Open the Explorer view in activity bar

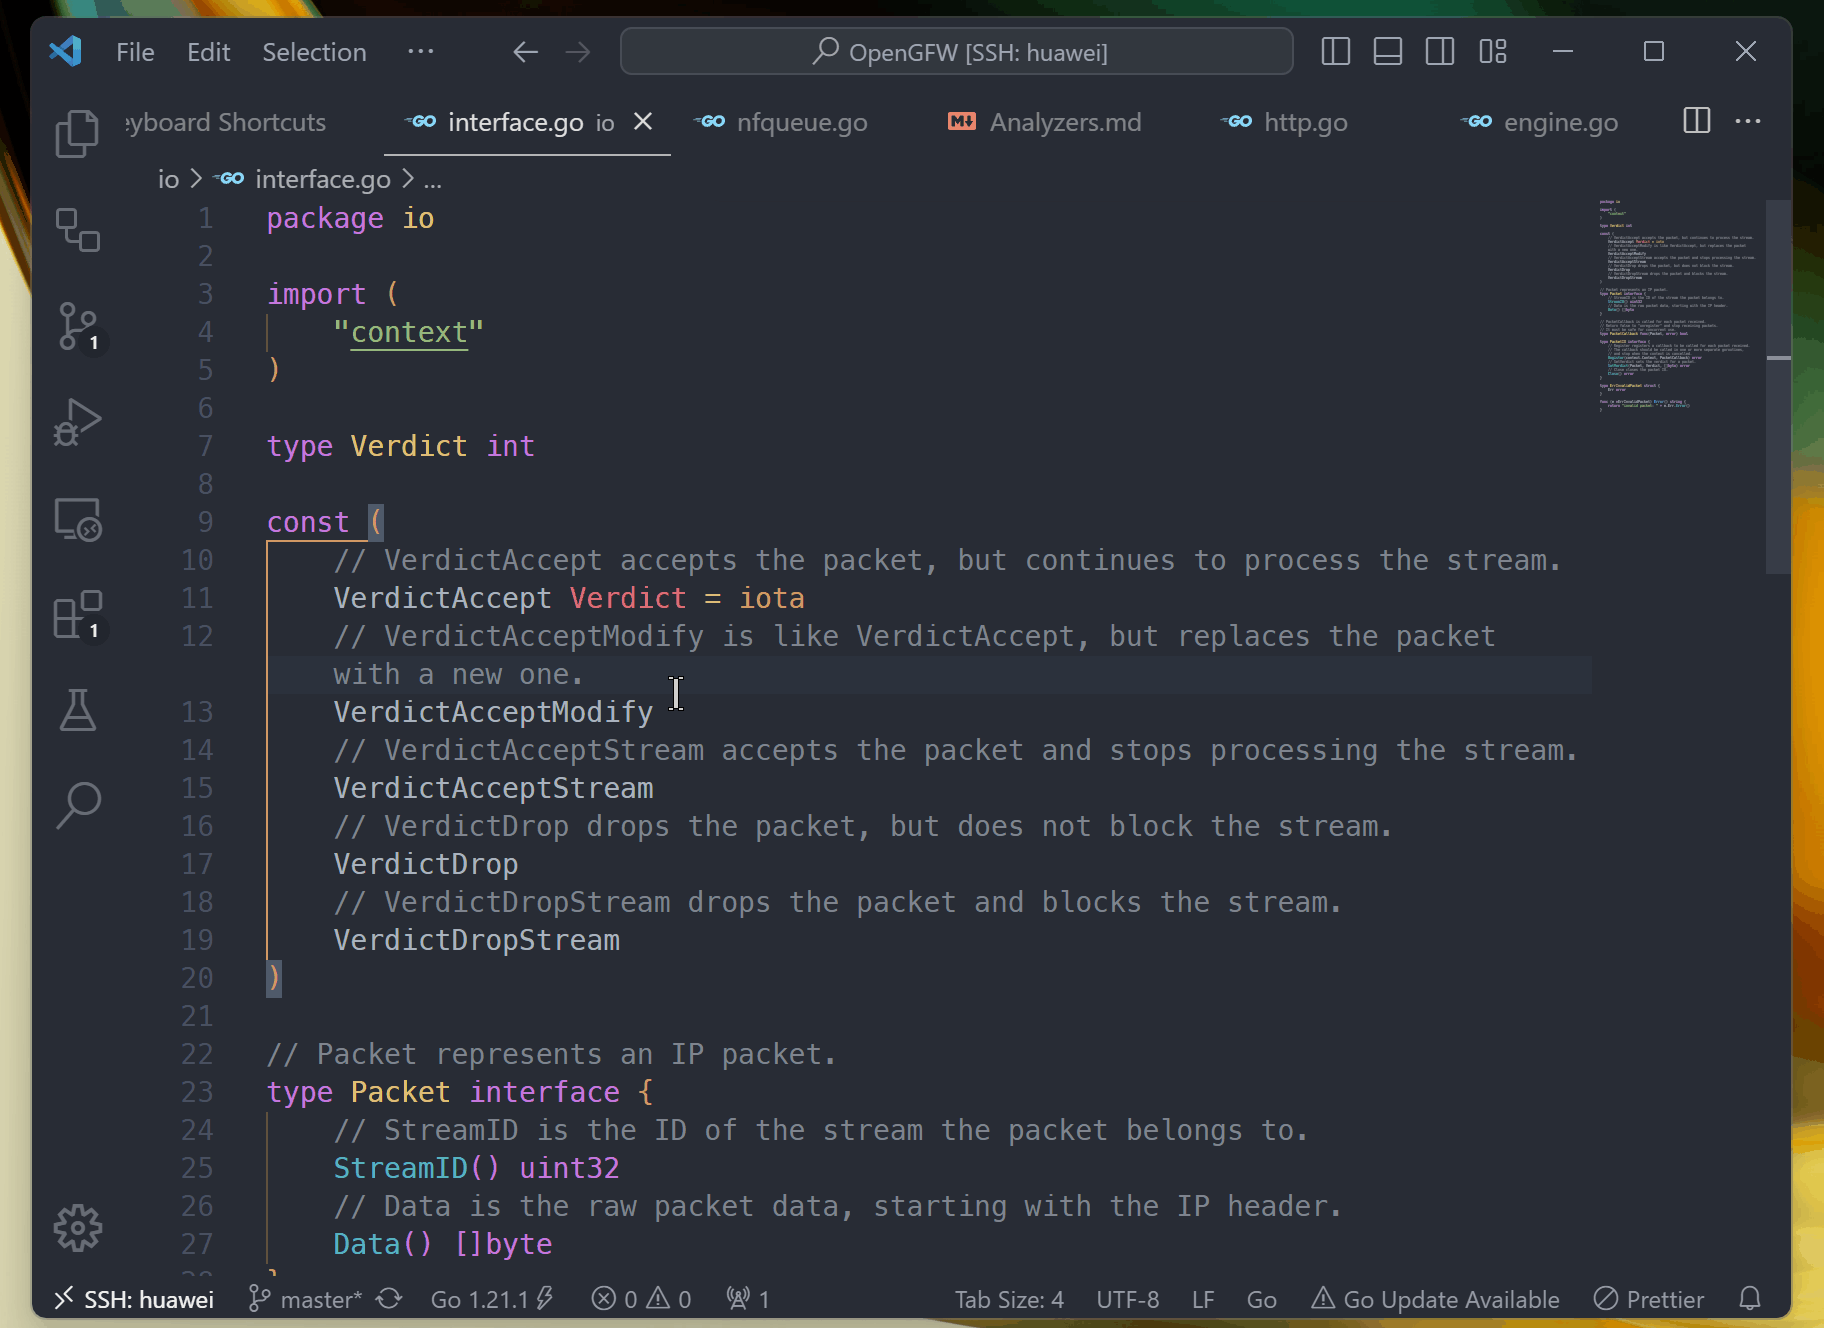[77, 134]
